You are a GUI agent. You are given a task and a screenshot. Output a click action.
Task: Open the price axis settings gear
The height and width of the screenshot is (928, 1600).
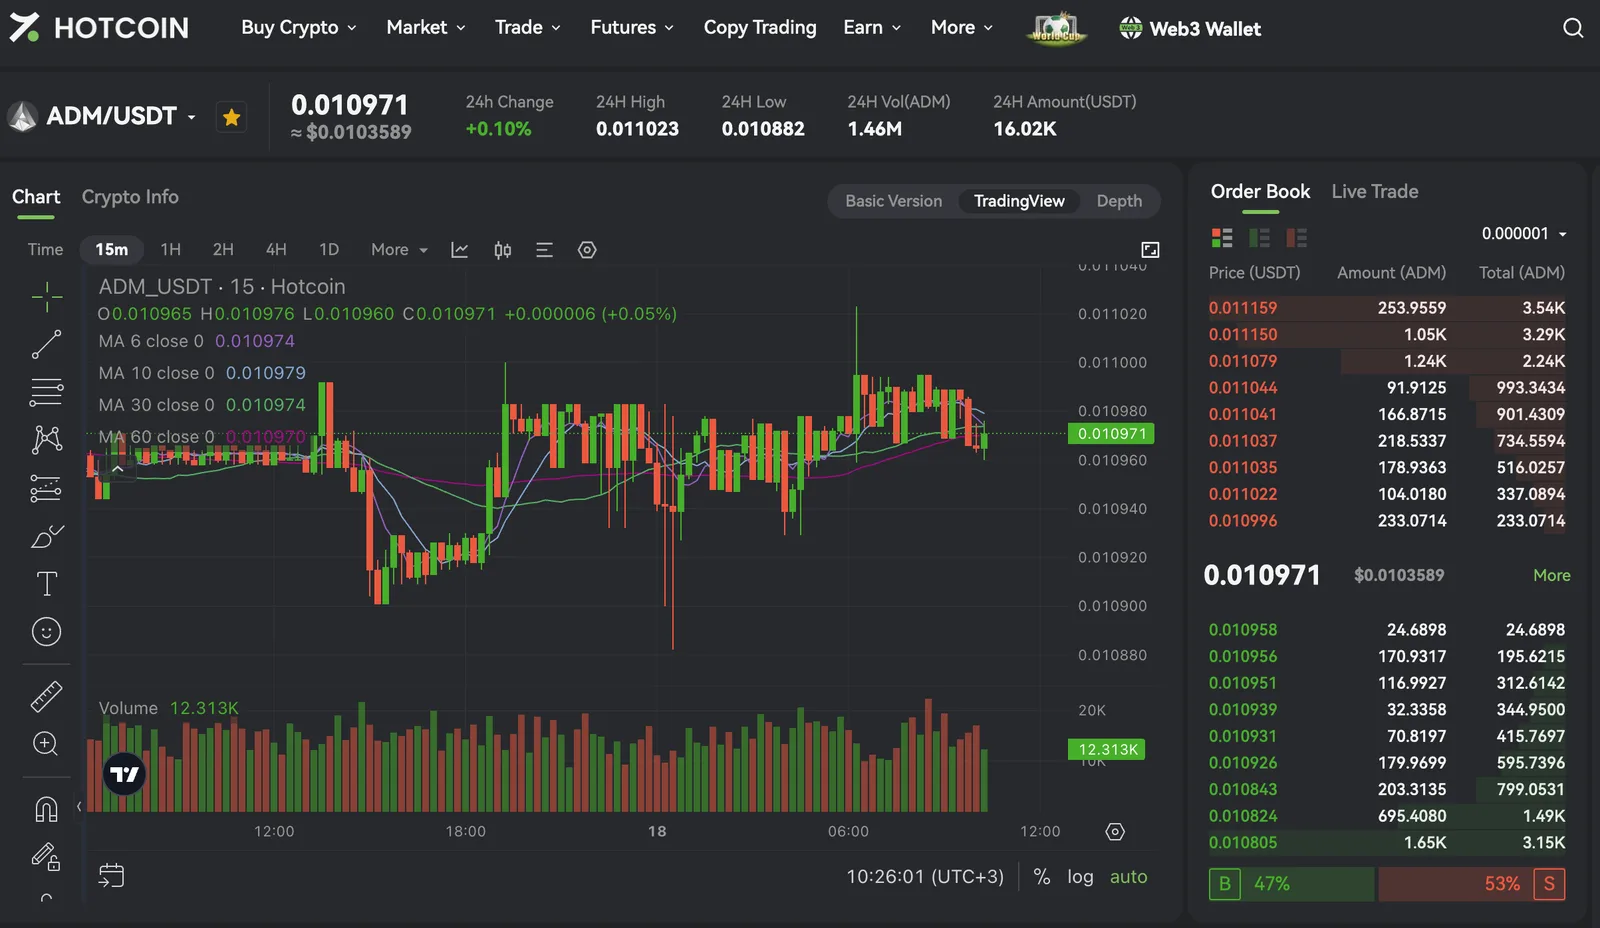[x=1115, y=832]
